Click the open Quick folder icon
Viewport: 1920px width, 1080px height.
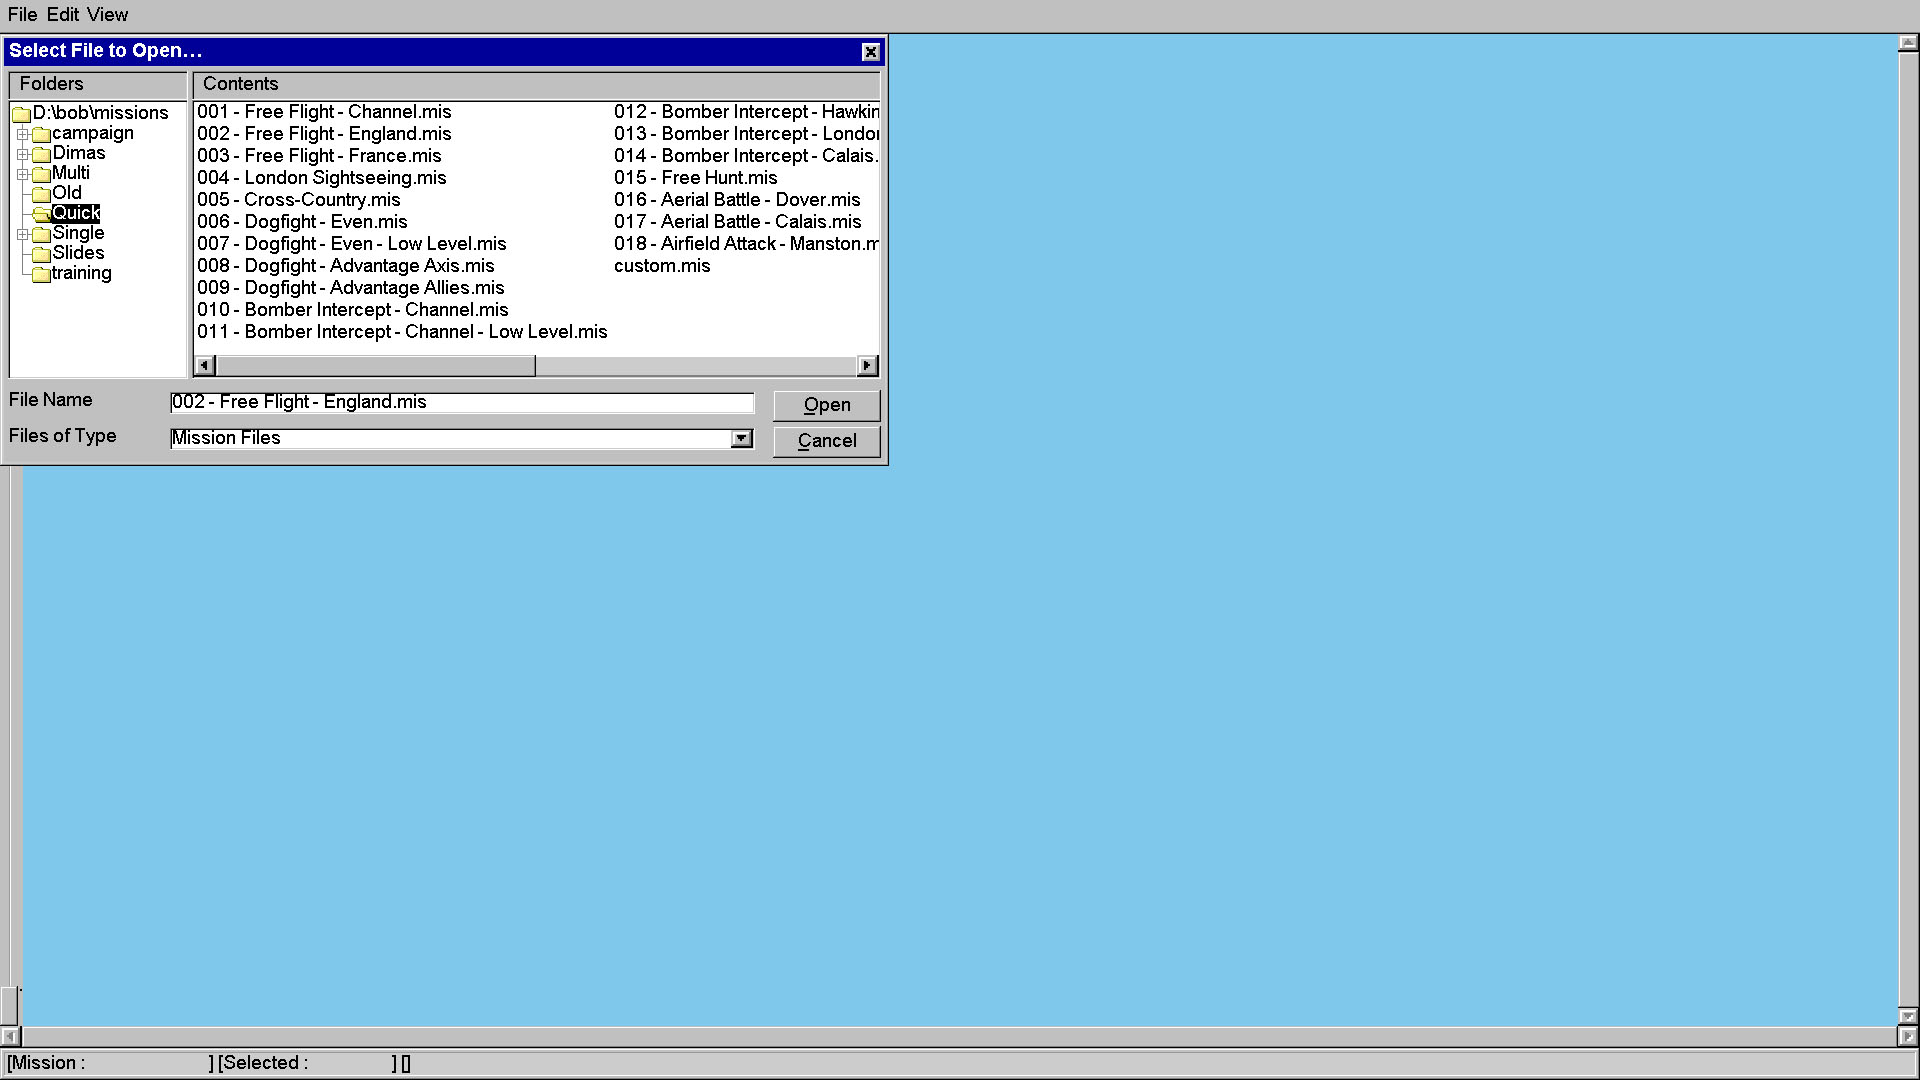point(41,214)
